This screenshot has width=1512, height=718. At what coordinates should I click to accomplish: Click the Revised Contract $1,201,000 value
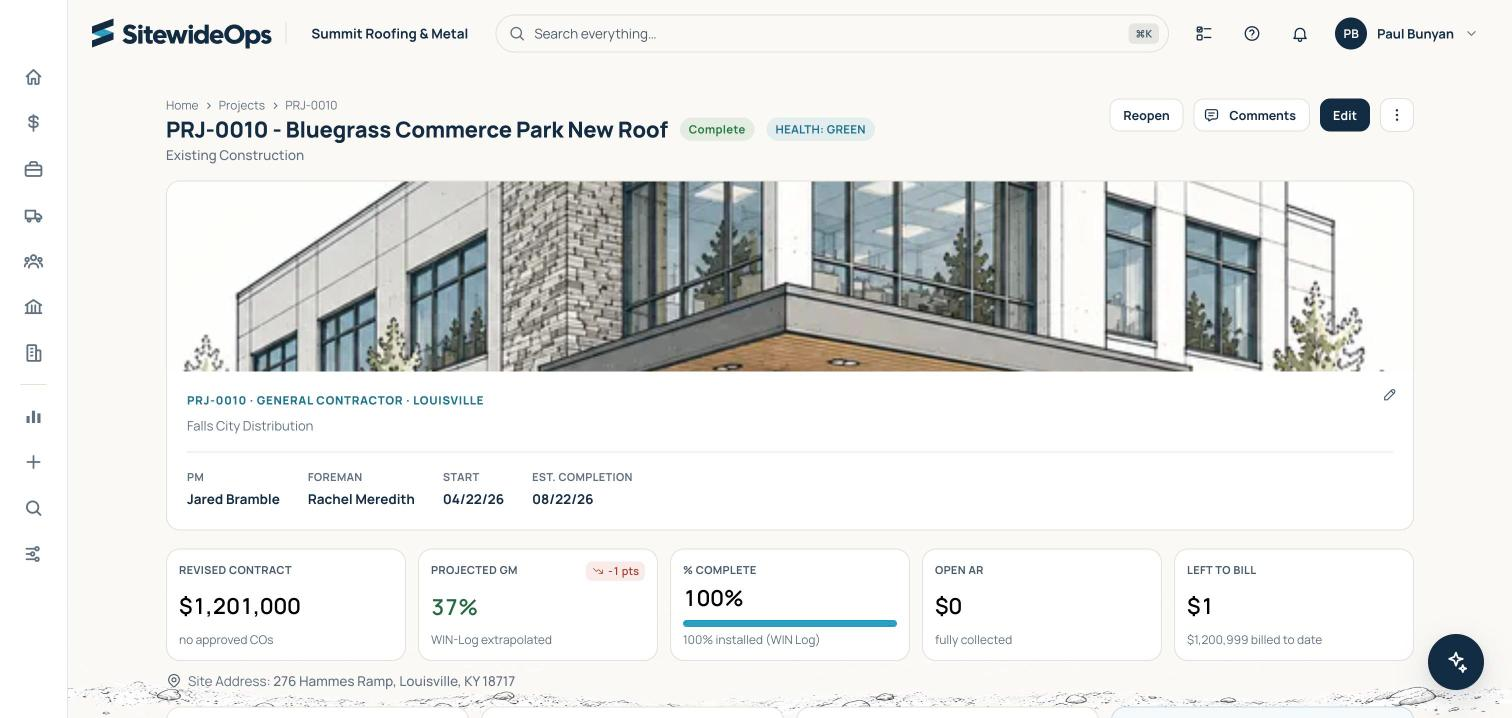[x=240, y=606]
